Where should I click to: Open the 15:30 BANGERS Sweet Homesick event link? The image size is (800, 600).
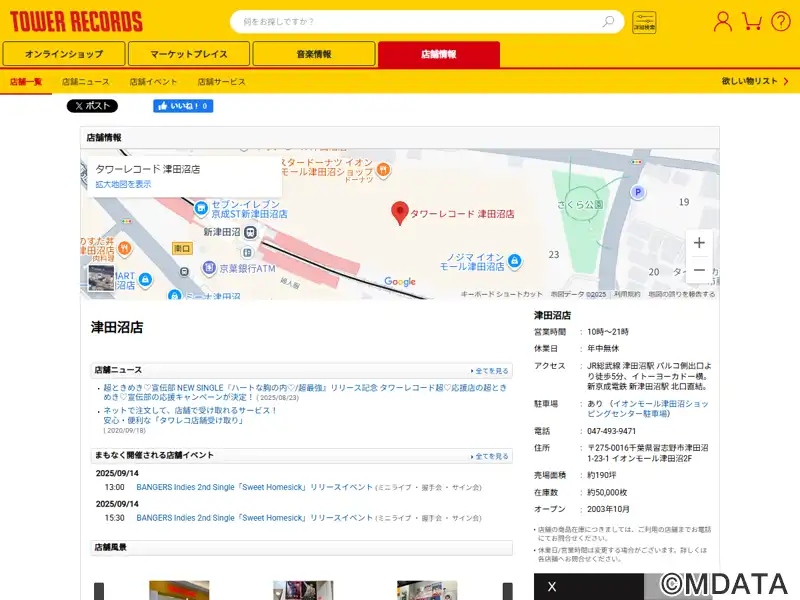(255, 518)
